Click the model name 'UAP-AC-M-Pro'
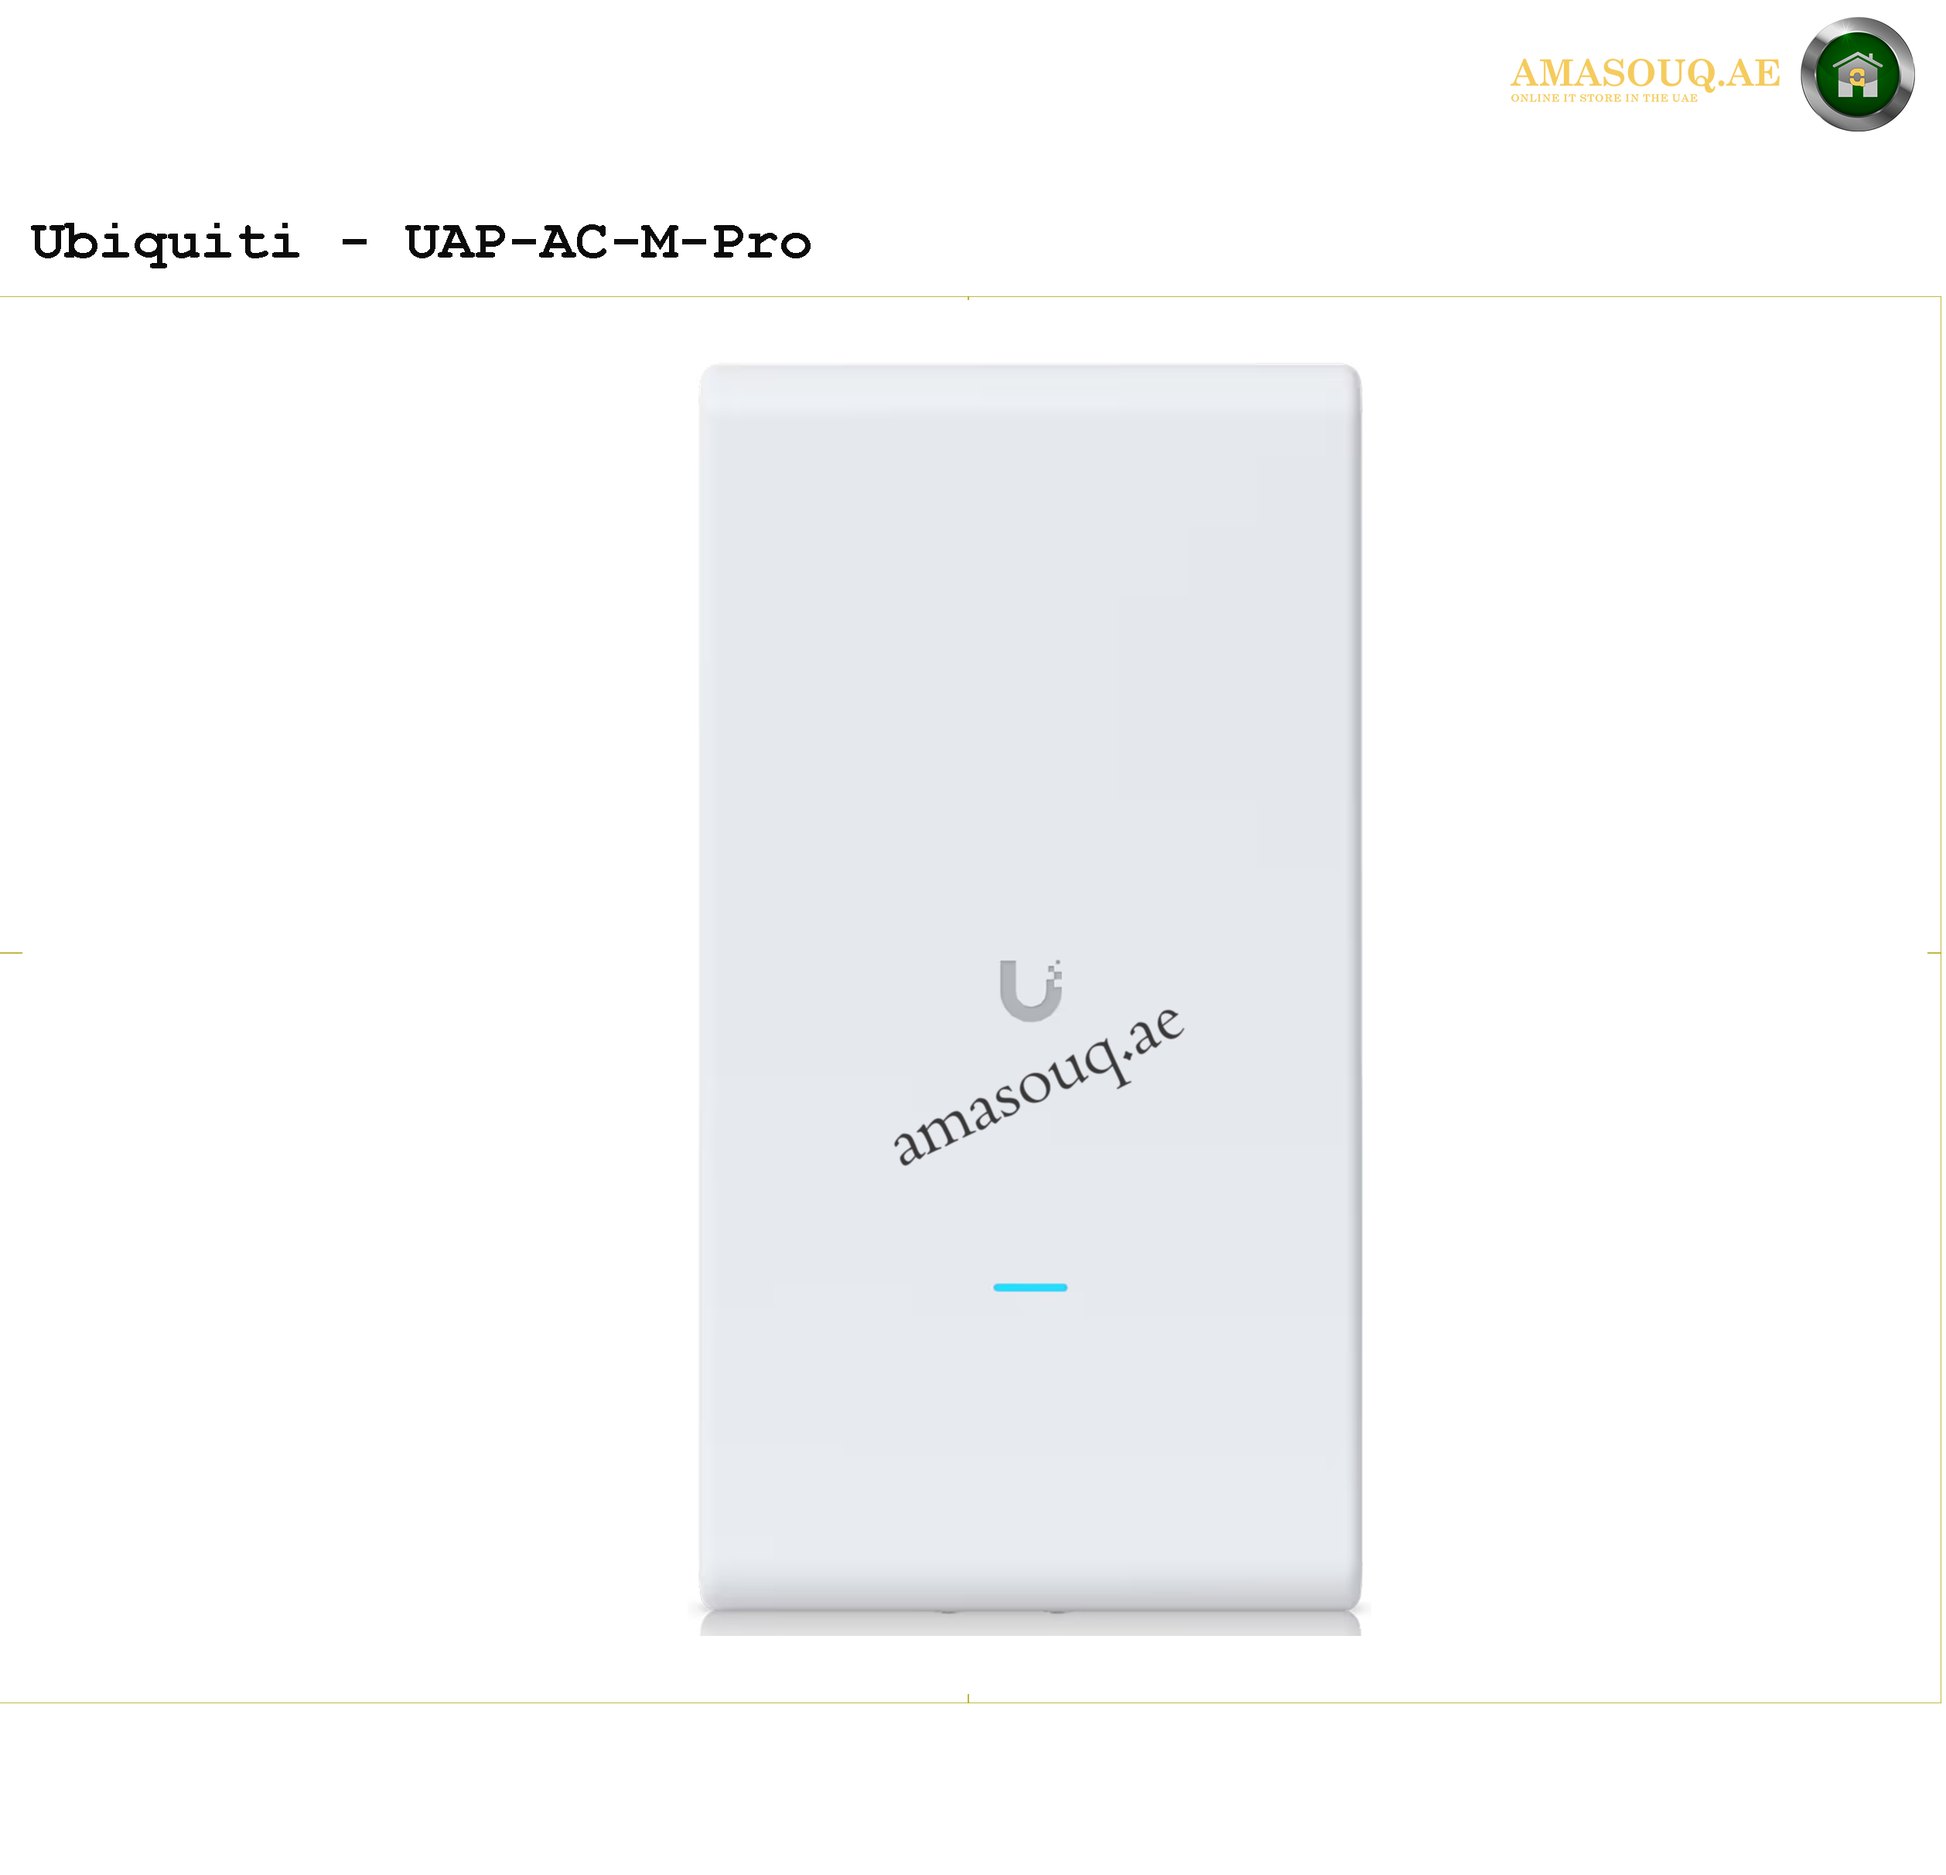1946x1875 pixels. click(x=608, y=242)
